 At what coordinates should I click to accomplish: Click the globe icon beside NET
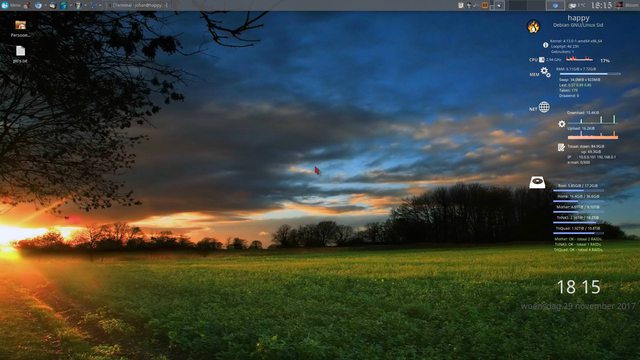click(544, 107)
